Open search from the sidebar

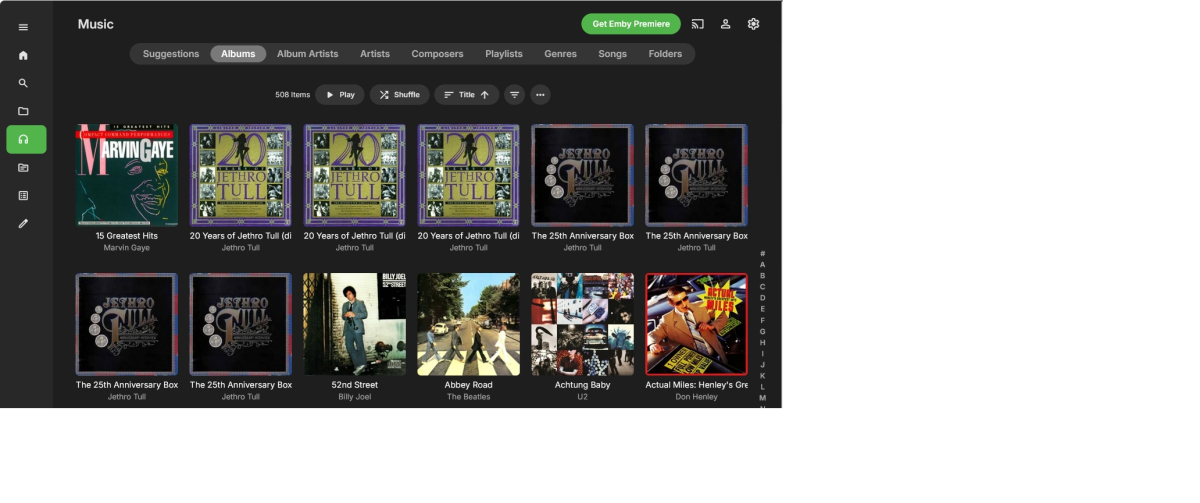pyautogui.click(x=23, y=84)
